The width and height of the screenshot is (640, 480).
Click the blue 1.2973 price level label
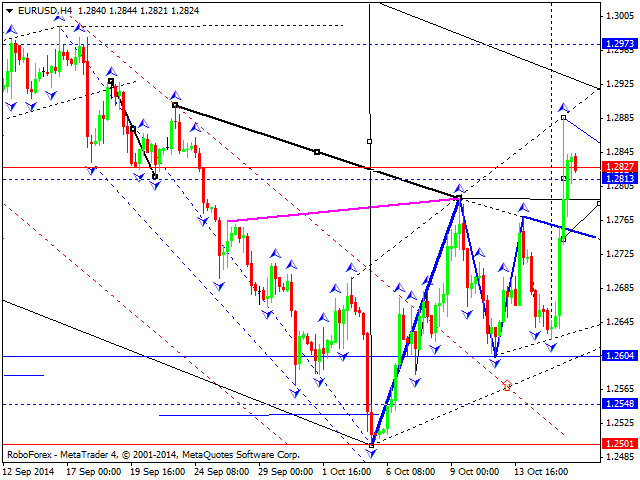tap(619, 44)
